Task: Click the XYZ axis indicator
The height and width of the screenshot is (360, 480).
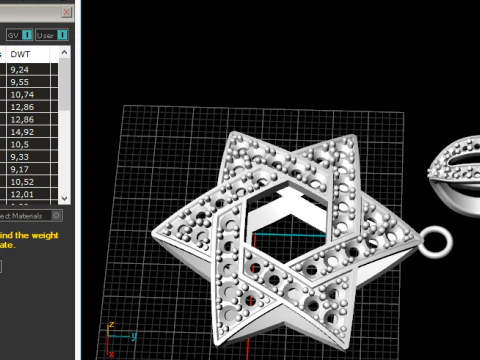Action: [121, 339]
